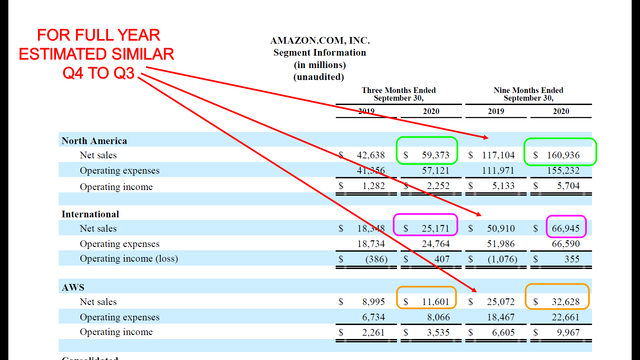Click the 2020 header under Three Months Ended
The image size is (640, 360).
click(431, 111)
